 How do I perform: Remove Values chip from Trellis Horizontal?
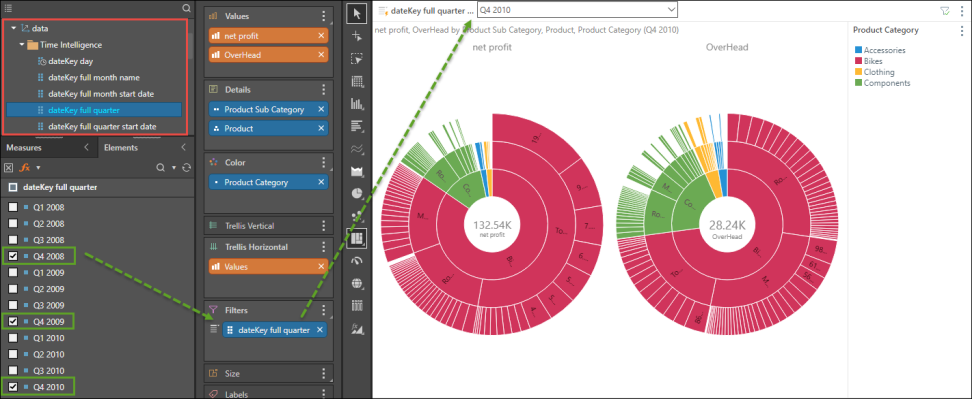pos(321,266)
